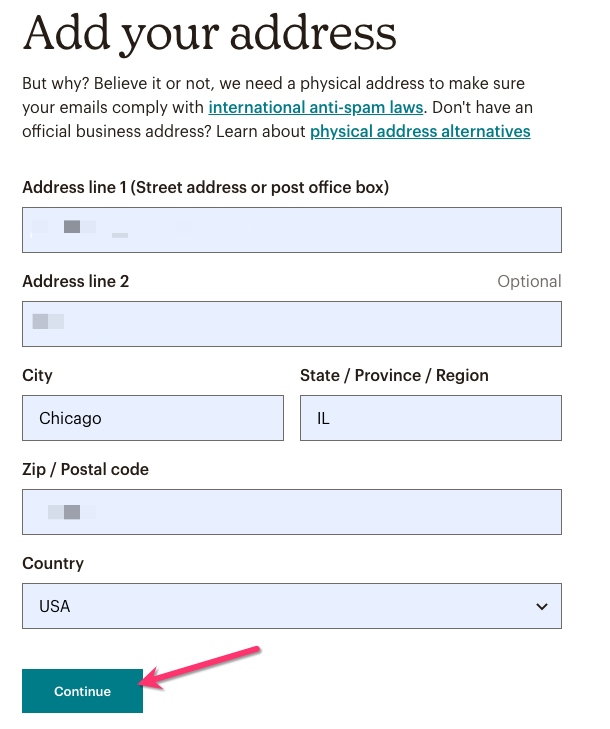Click the City field containing Chicago

point(152,418)
